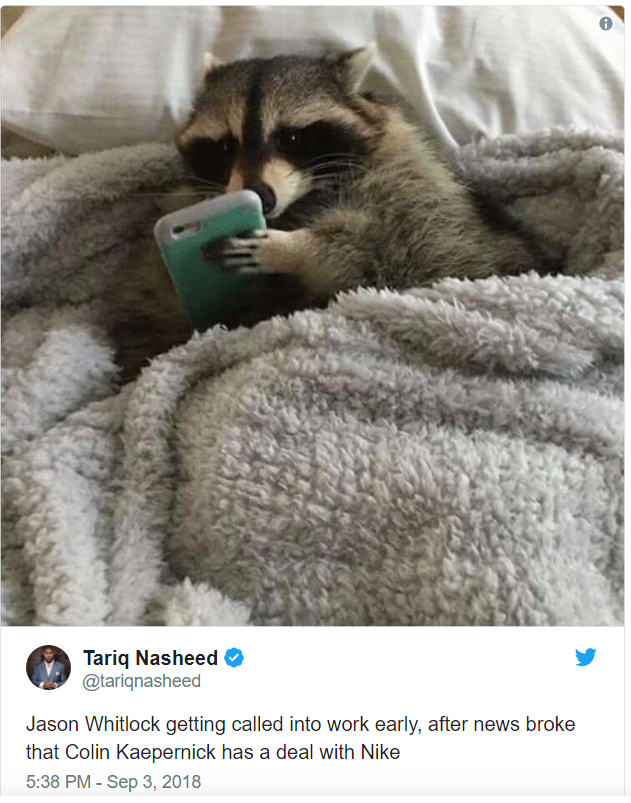631x803 pixels.
Task: Open the raccoon photo in full view
Action: coord(312,316)
